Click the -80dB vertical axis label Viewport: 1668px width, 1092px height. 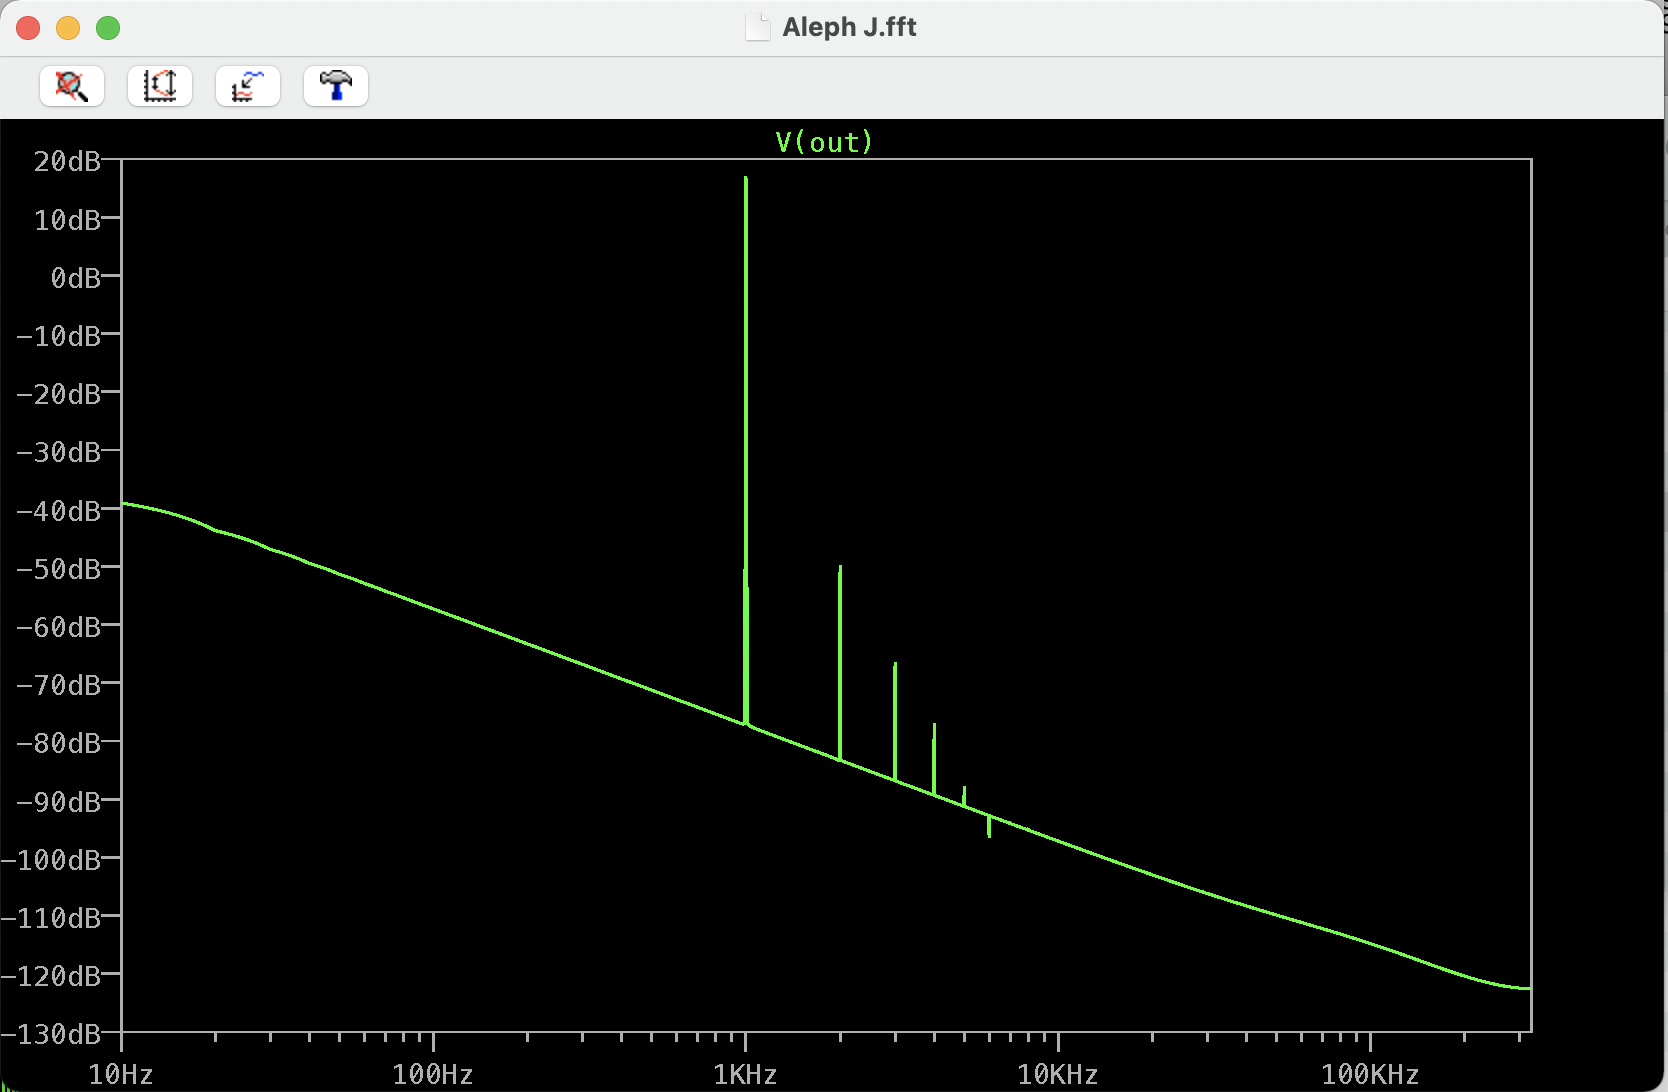point(59,743)
